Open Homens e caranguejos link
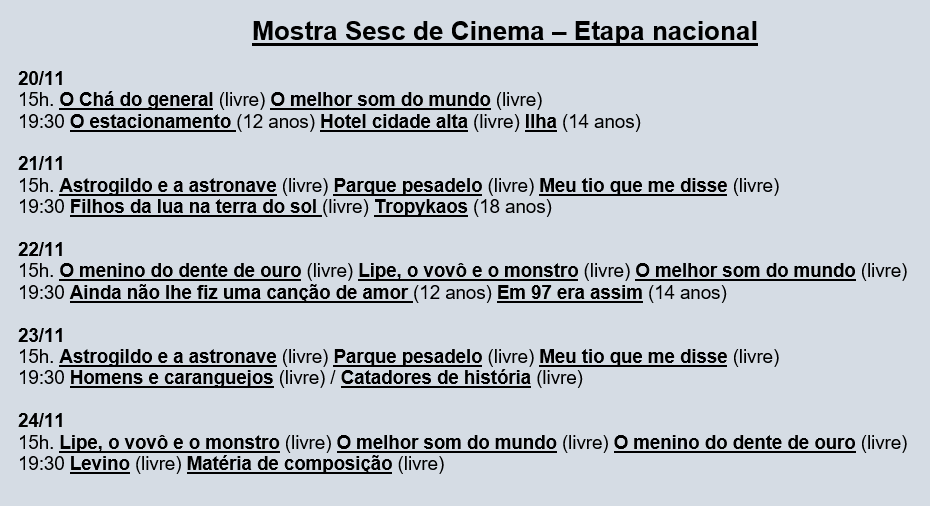 [171, 377]
